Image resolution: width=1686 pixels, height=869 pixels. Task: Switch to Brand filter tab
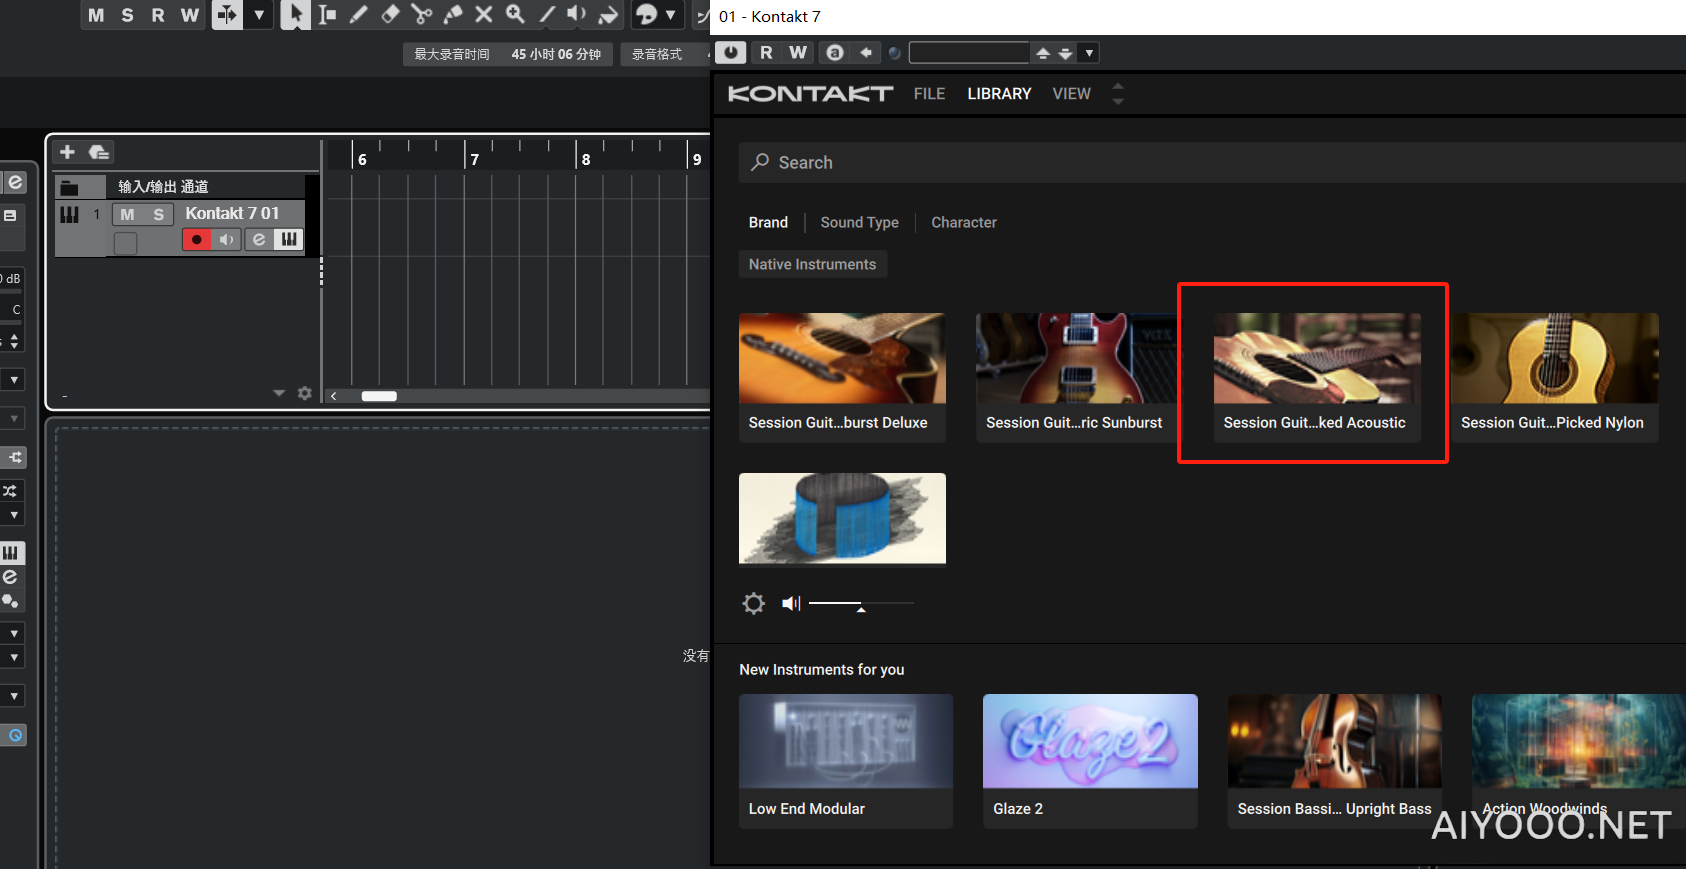point(768,222)
